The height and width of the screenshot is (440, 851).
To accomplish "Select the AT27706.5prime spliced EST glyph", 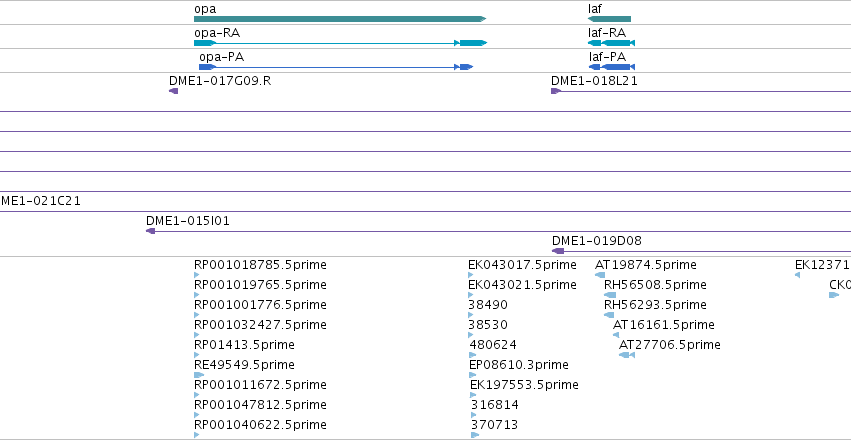I will (627, 355).
